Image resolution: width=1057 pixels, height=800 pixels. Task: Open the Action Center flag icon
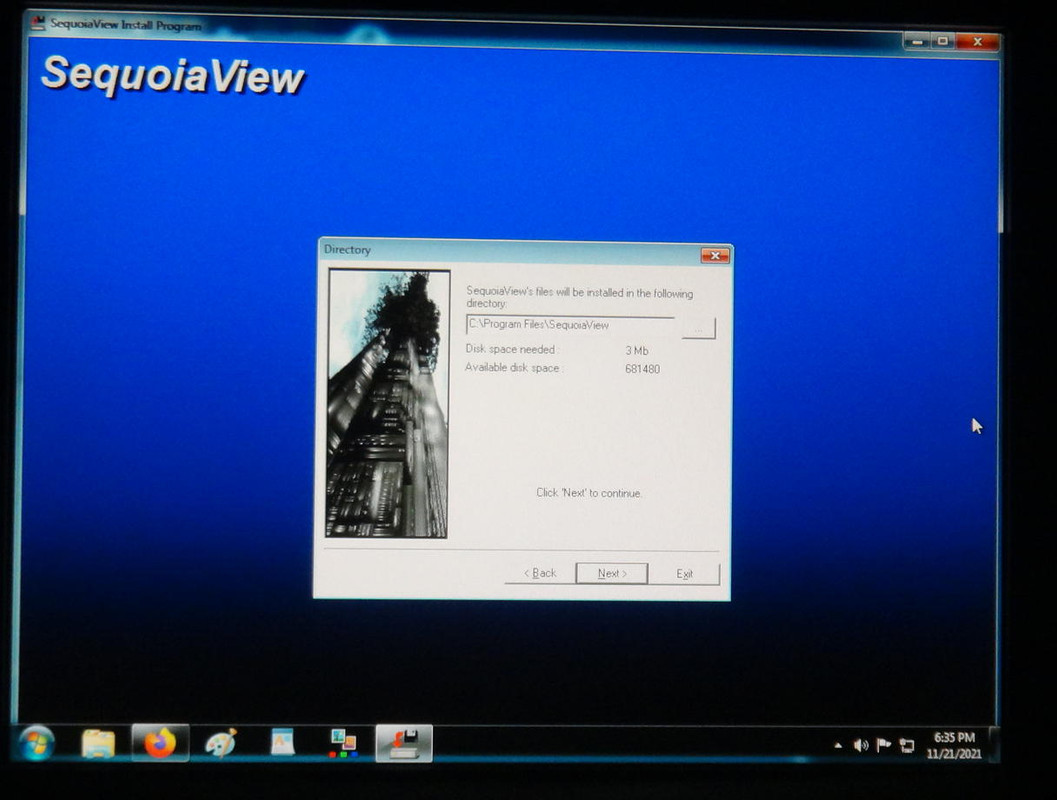pos(883,745)
